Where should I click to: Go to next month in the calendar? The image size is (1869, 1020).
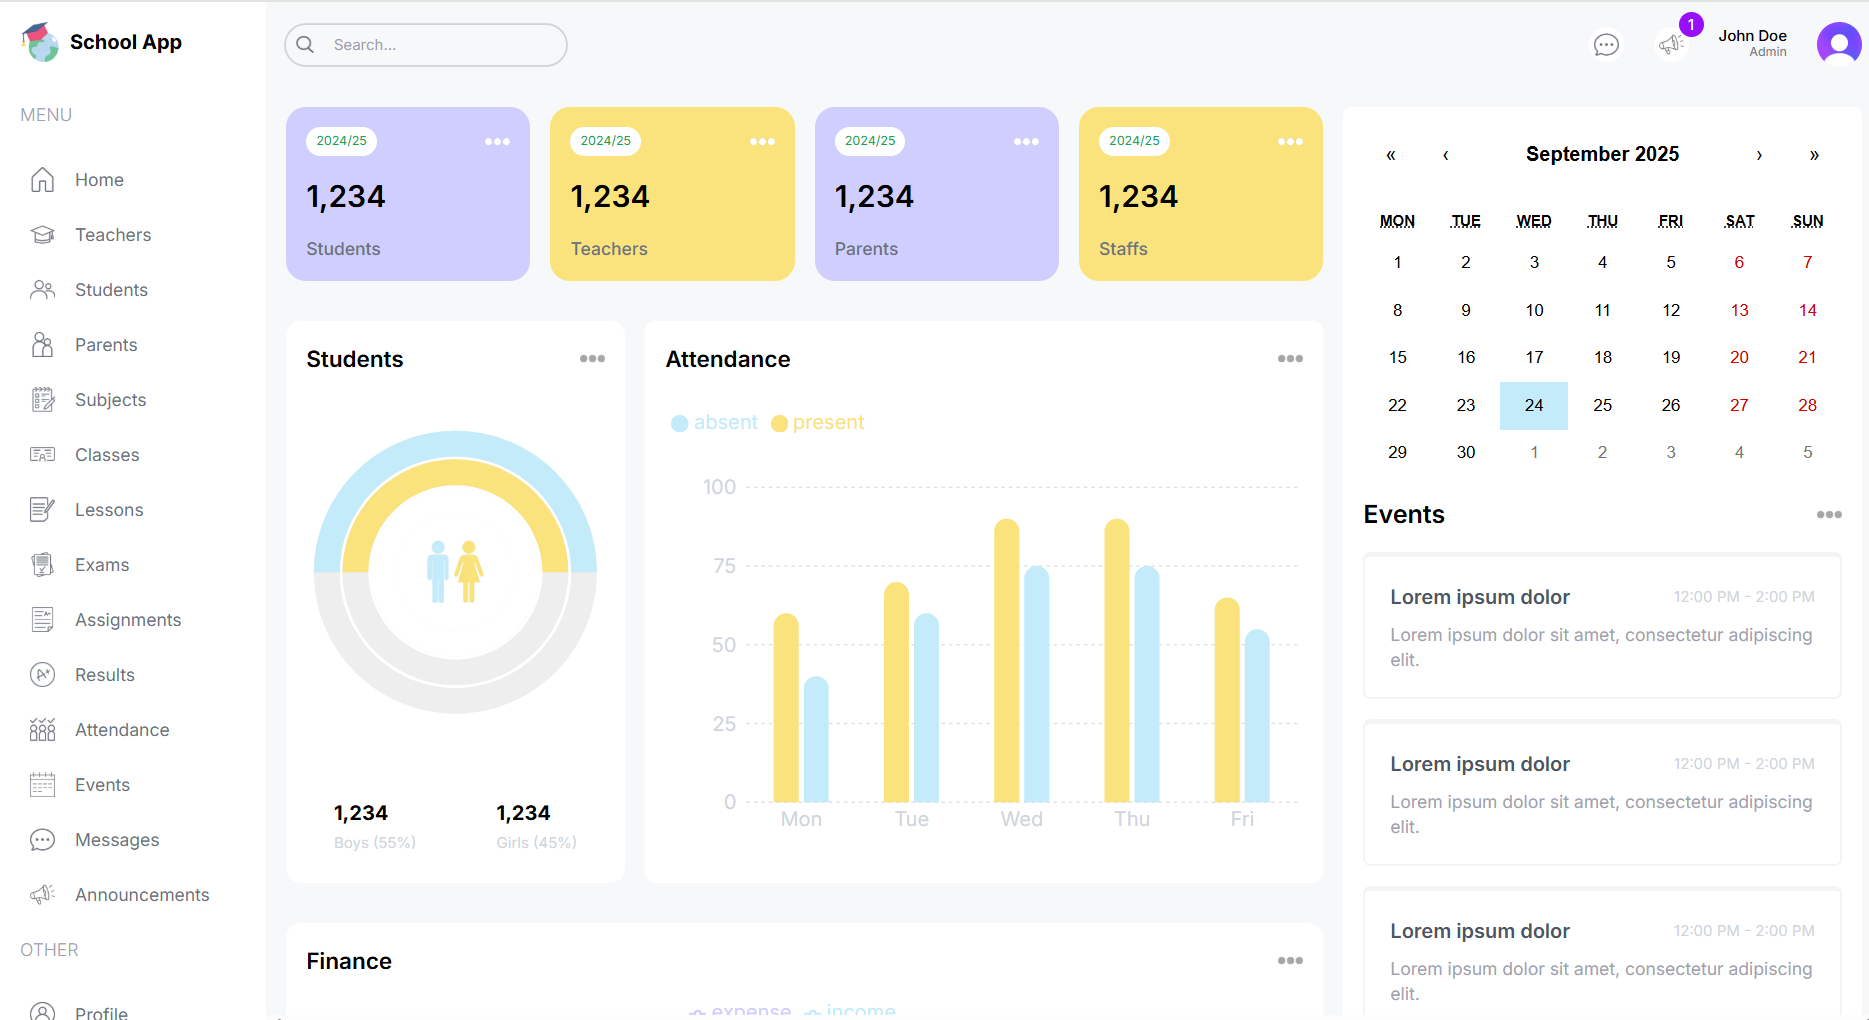point(1759,155)
